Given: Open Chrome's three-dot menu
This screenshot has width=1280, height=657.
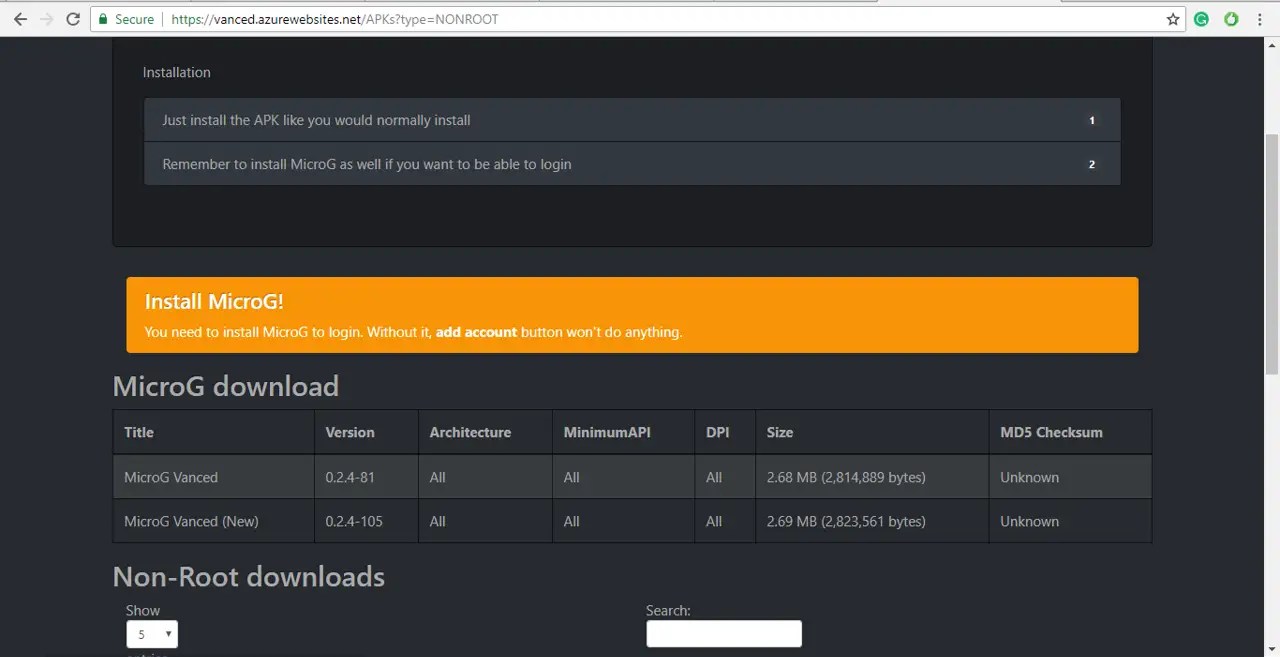Looking at the screenshot, I should tap(1259, 19).
